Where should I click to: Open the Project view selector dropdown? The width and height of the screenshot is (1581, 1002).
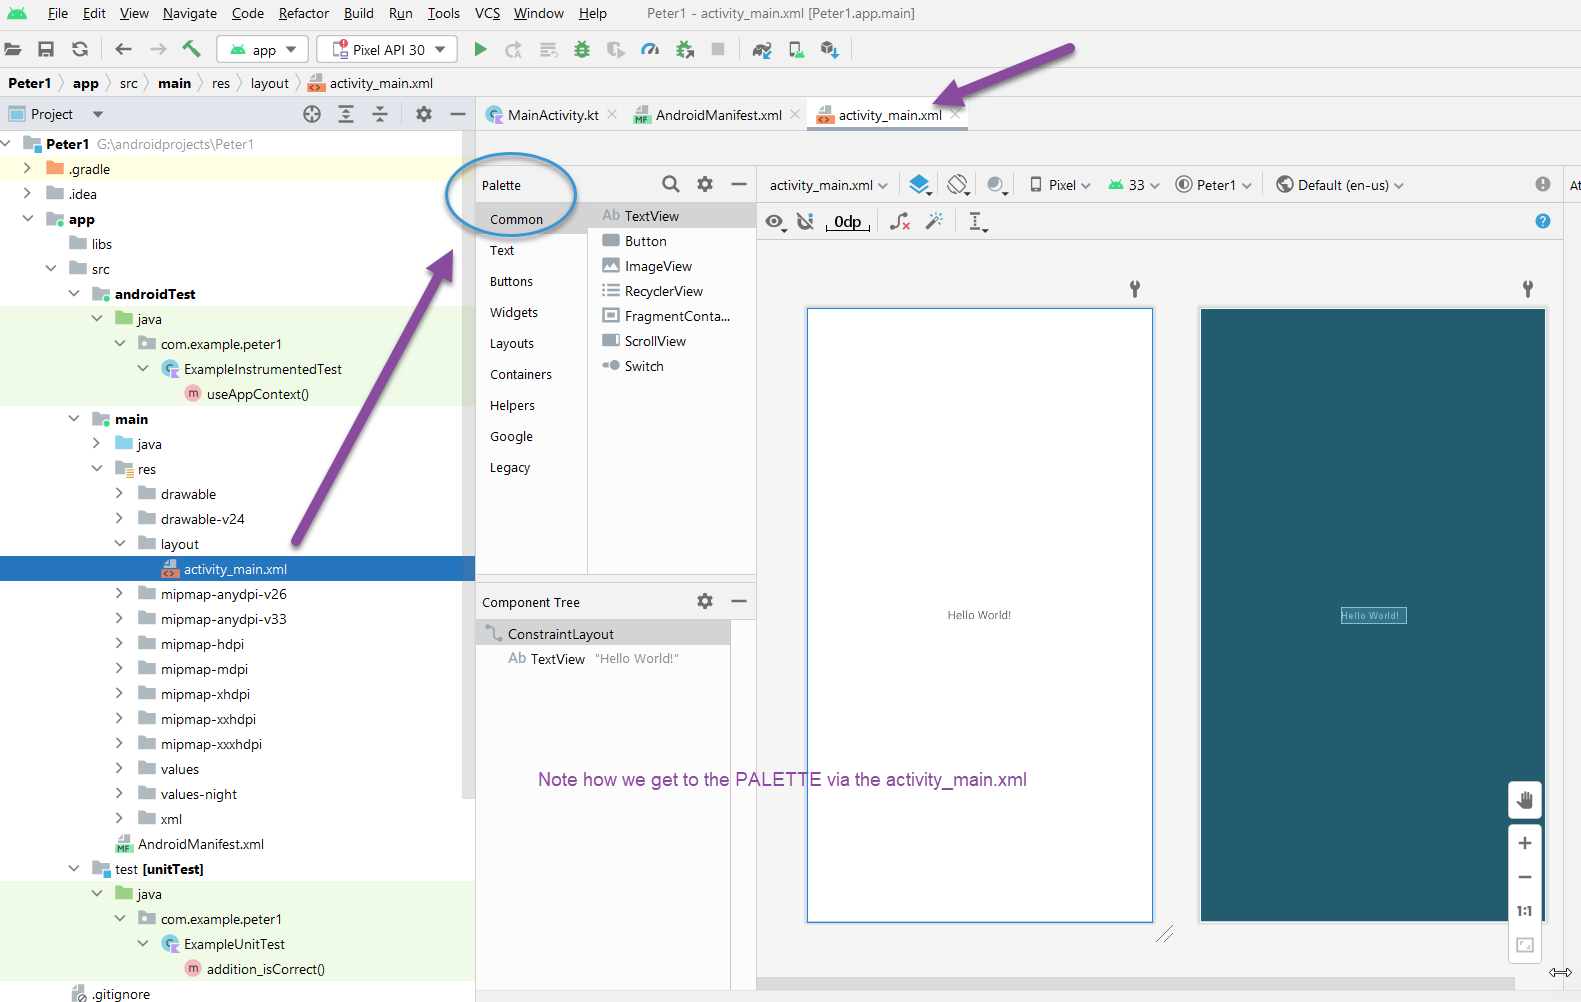coord(56,114)
